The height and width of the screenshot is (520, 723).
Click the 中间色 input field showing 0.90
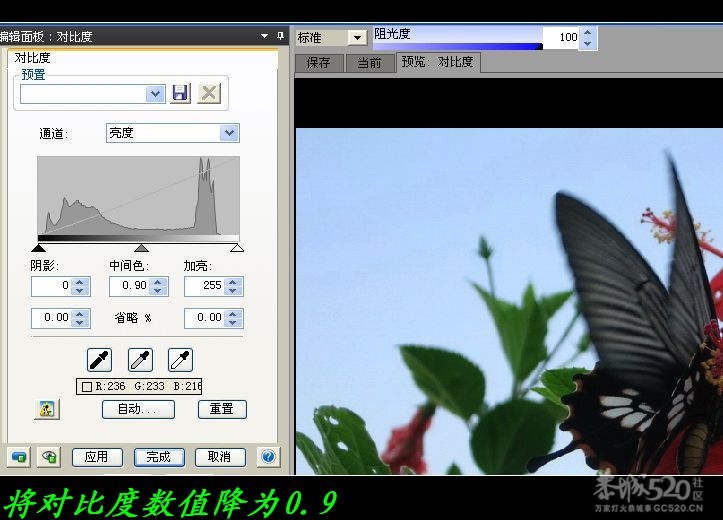130,286
